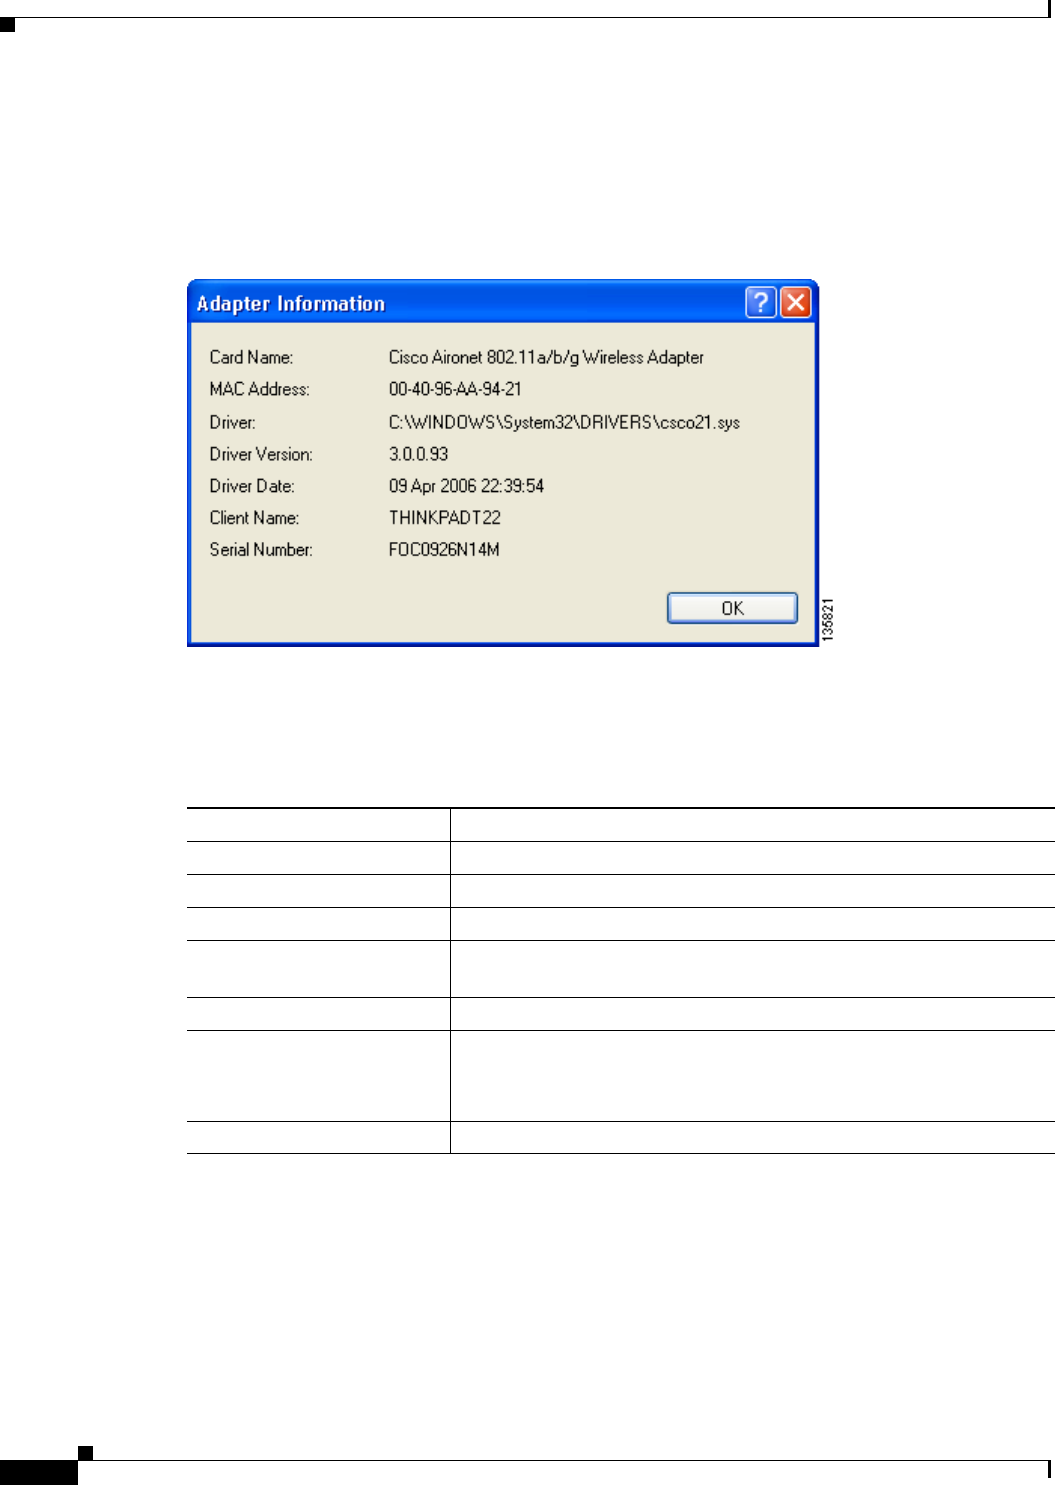Select the 09 Apr 2006 22:39:54 value
1055x1485 pixels.
point(466,486)
